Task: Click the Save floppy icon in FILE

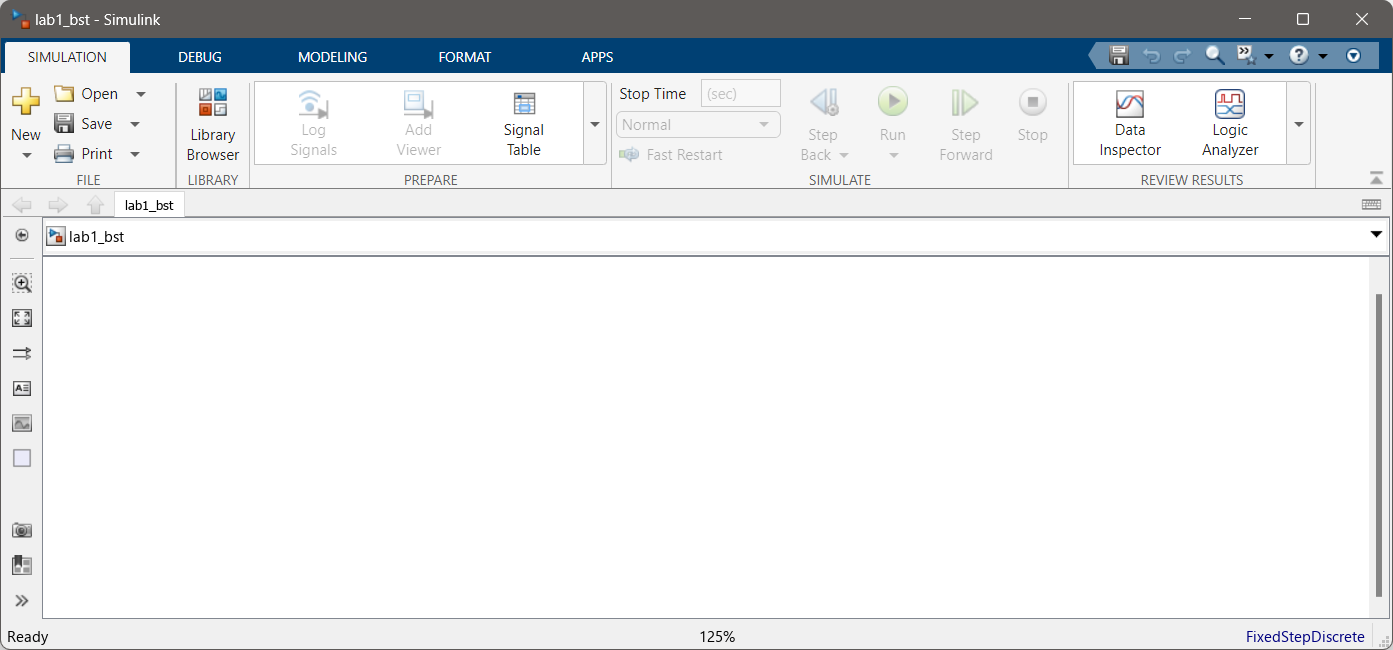Action: pos(64,124)
